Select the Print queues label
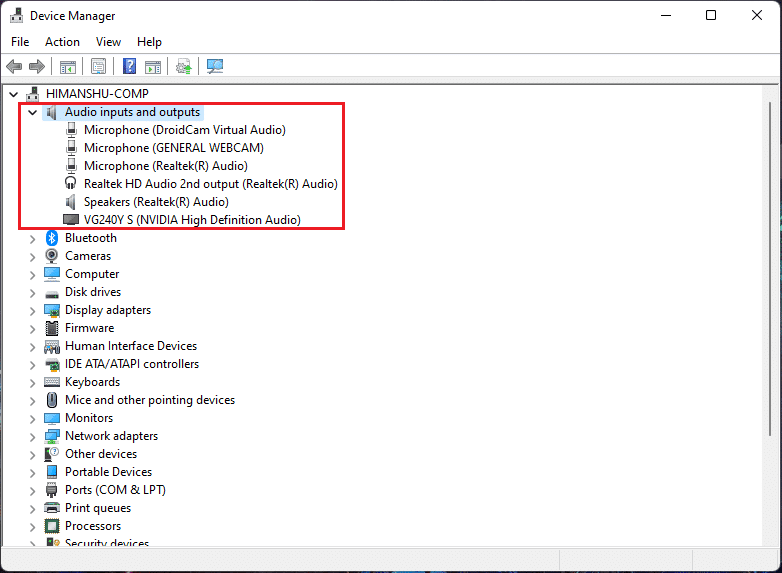This screenshot has width=782, height=573. [98, 508]
